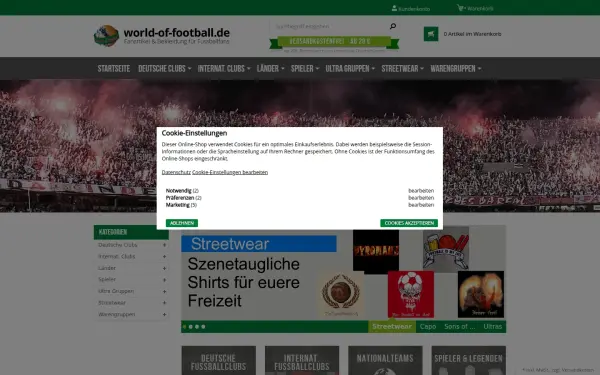600x375 pixels.
Task: Click Warenkorb link in top bar
Action: pyautogui.click(x=480, y=8)
